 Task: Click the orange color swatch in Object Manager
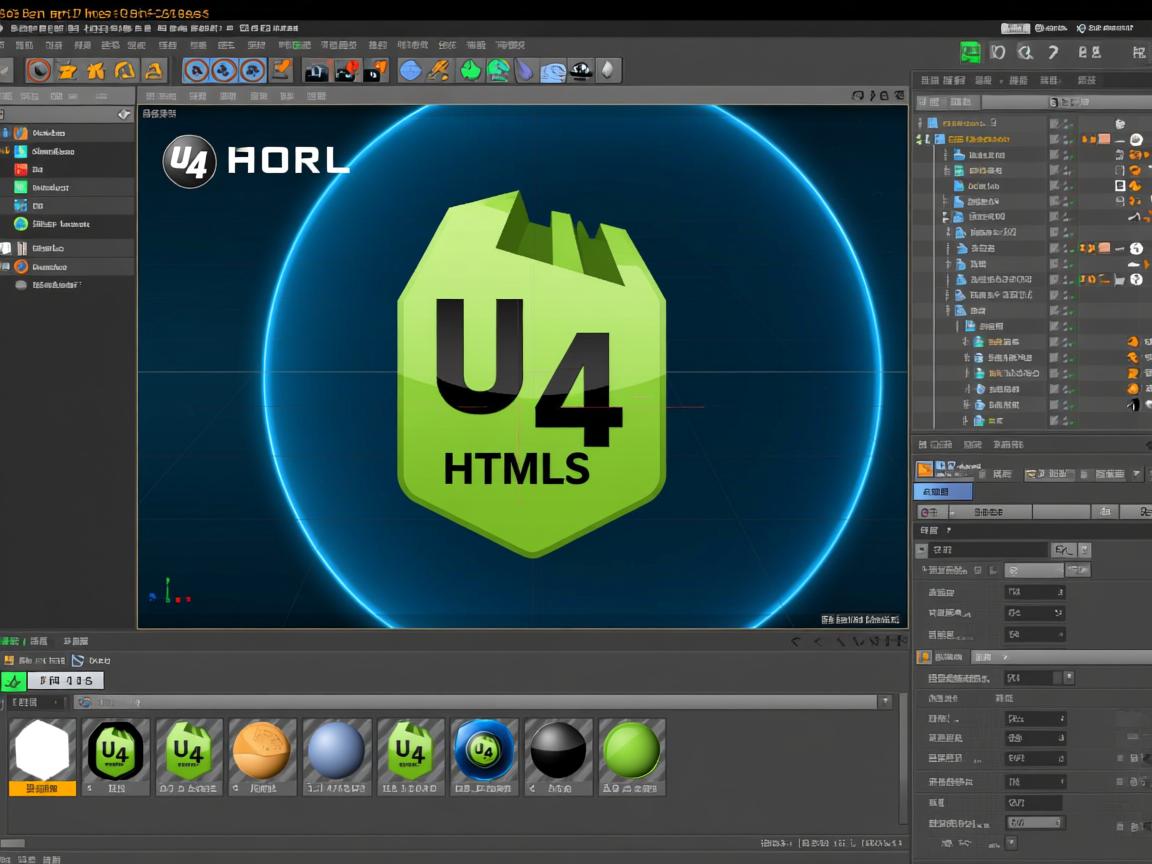[x=1105, y=139]
